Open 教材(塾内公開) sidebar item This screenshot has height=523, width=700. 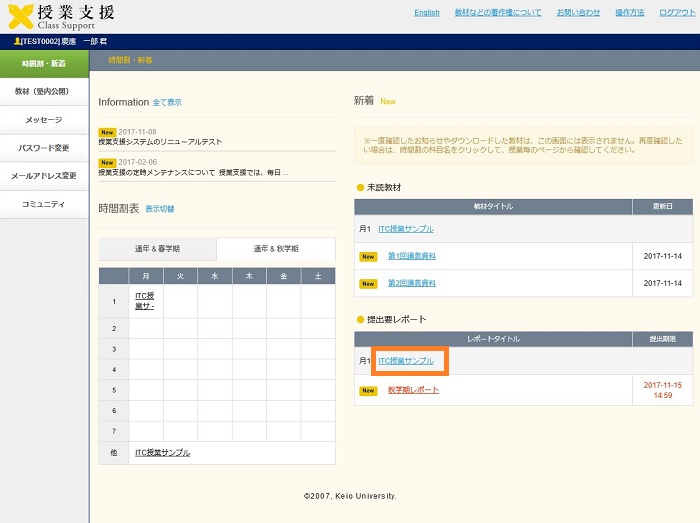[x=44, y=91]
